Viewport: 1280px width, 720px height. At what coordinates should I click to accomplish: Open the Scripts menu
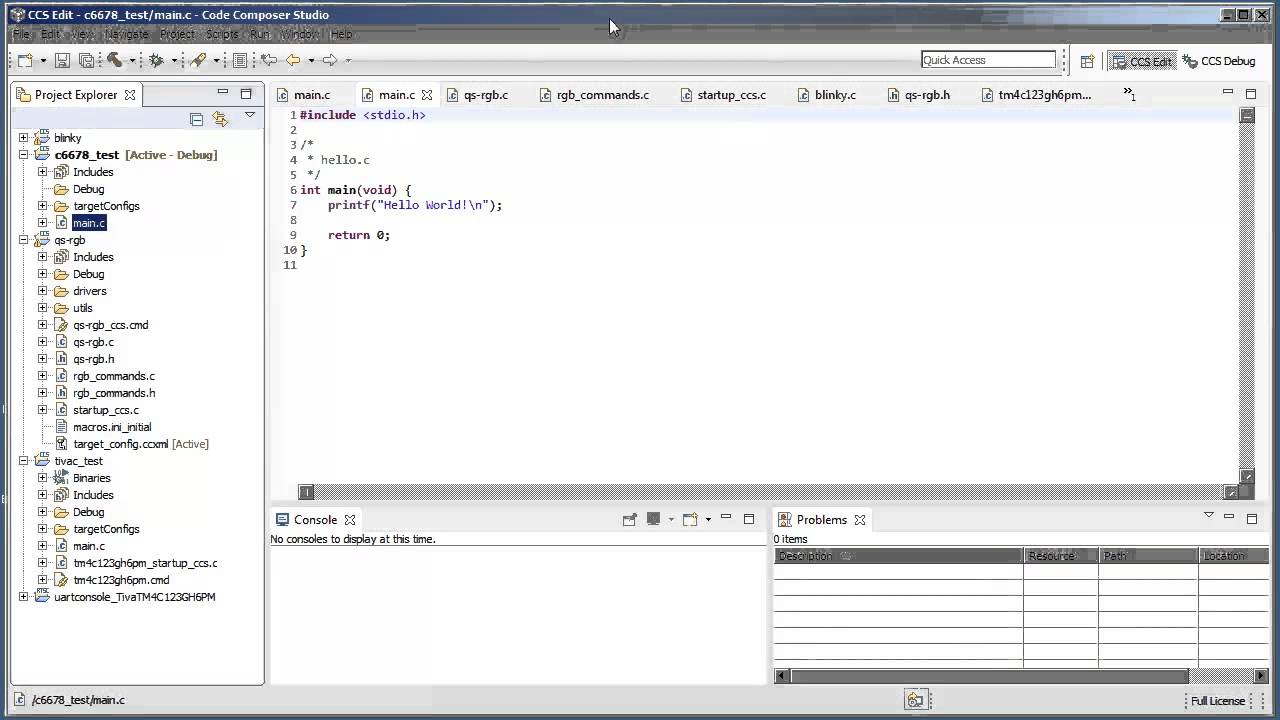click(x=222, y=34)
